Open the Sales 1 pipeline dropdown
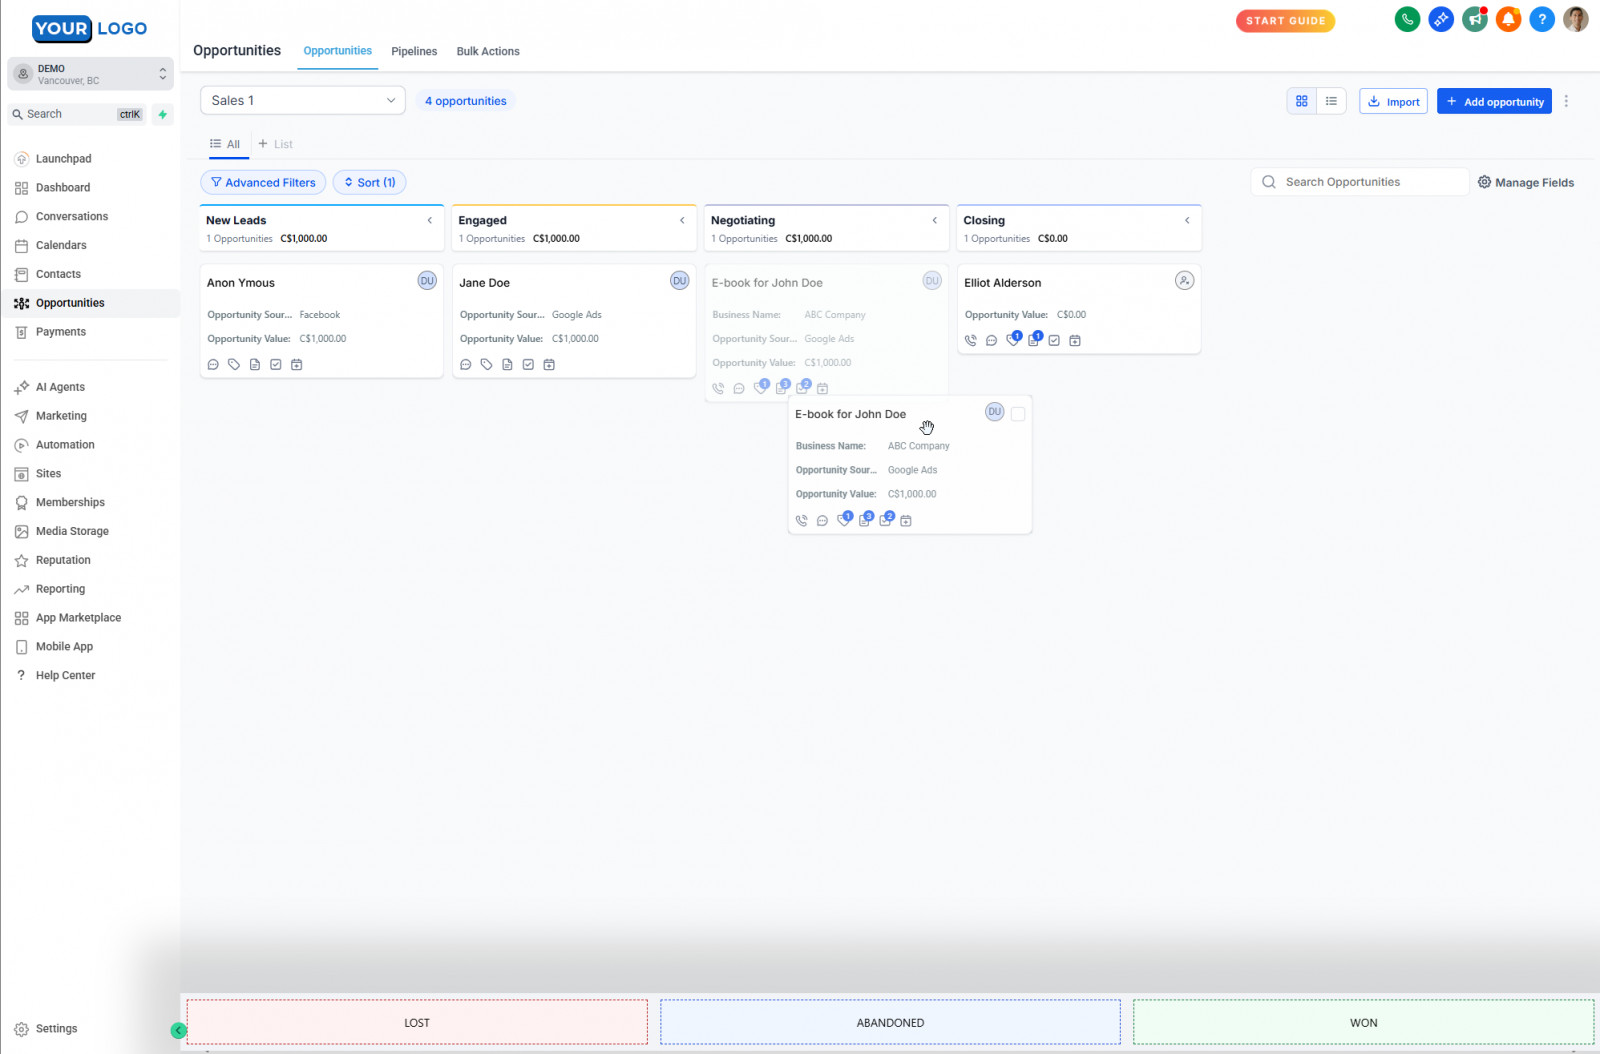 (x=303, y=100)
